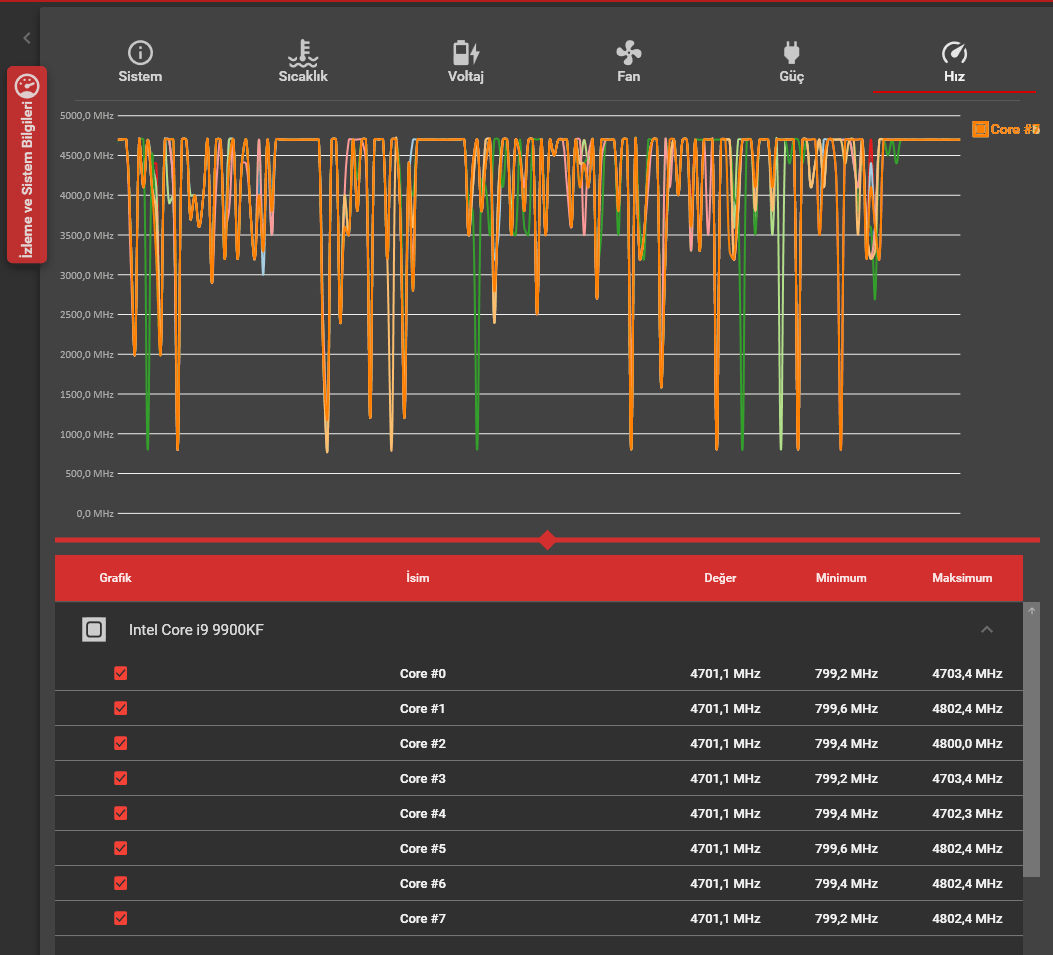
Task: Click the CPU chip icon beside Intel Core
Action: point(94,629)
